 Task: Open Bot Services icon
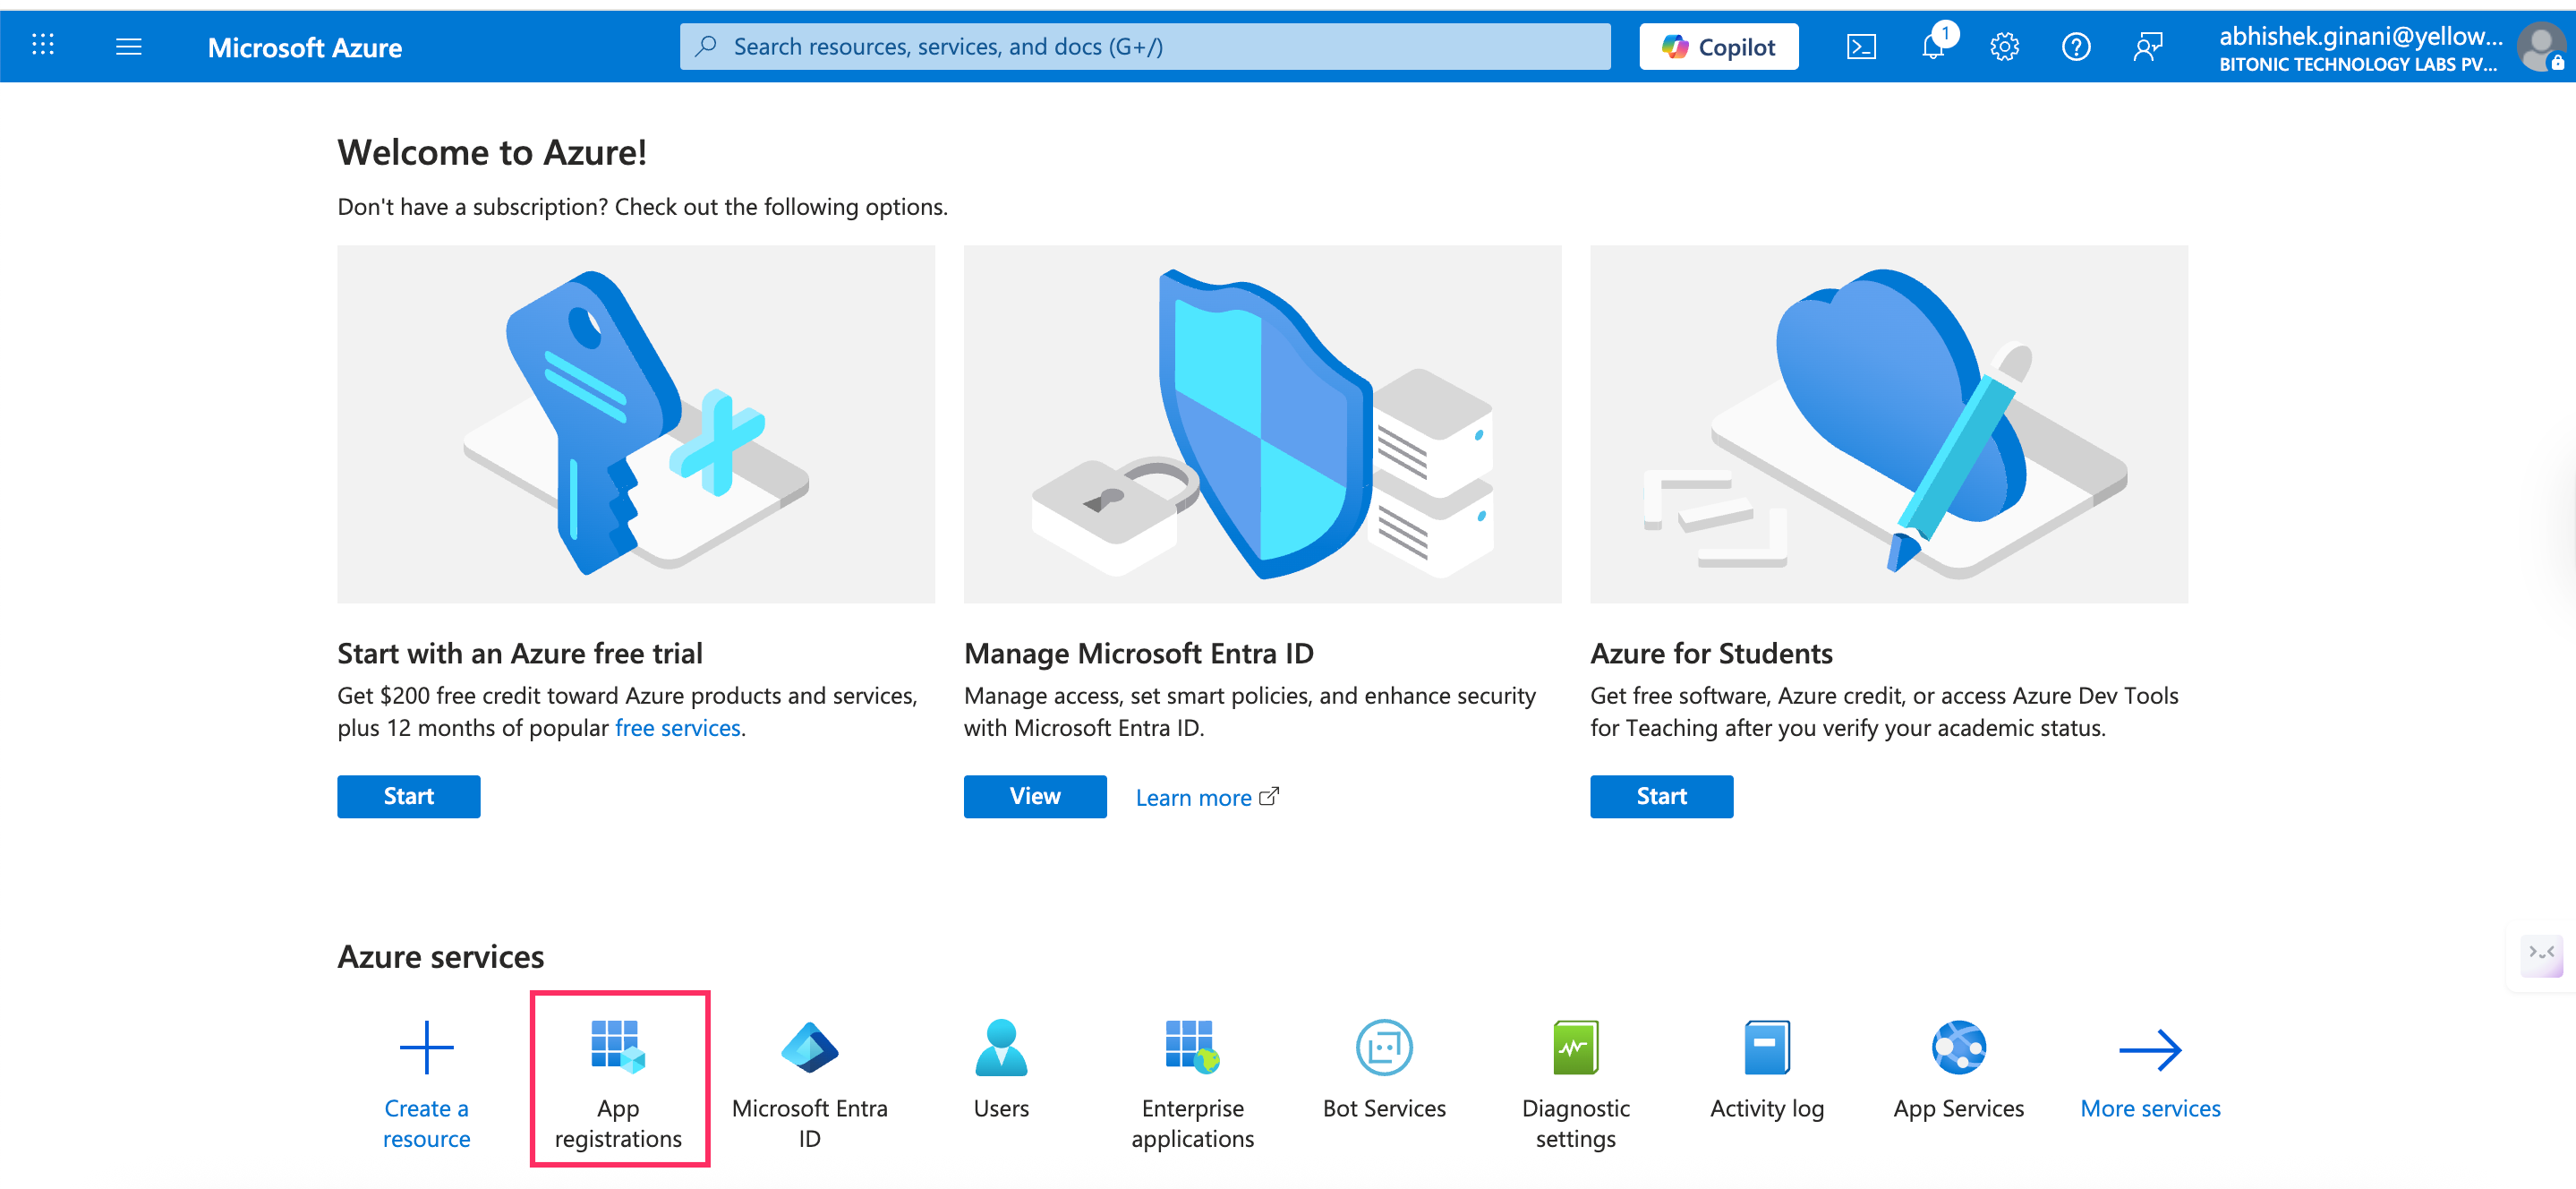pyautogui.click(x=1384, y=1047)
